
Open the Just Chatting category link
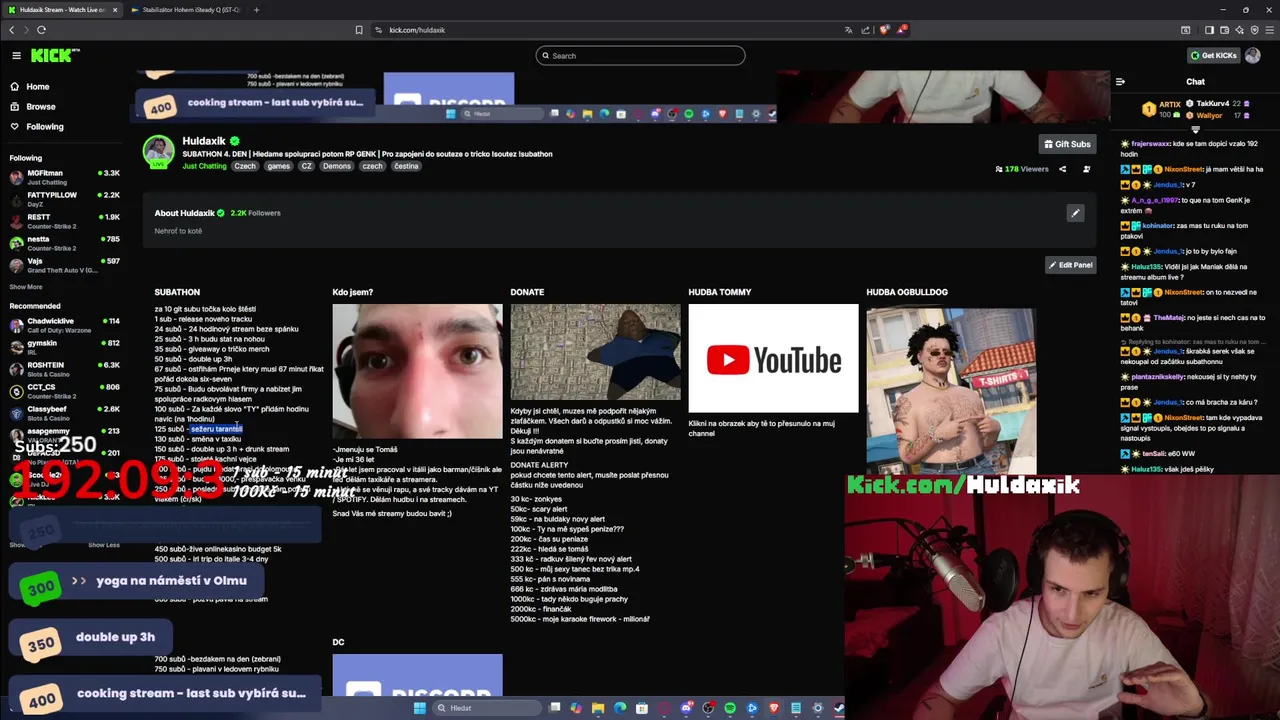pyautogui.click(x=204, y=166)
